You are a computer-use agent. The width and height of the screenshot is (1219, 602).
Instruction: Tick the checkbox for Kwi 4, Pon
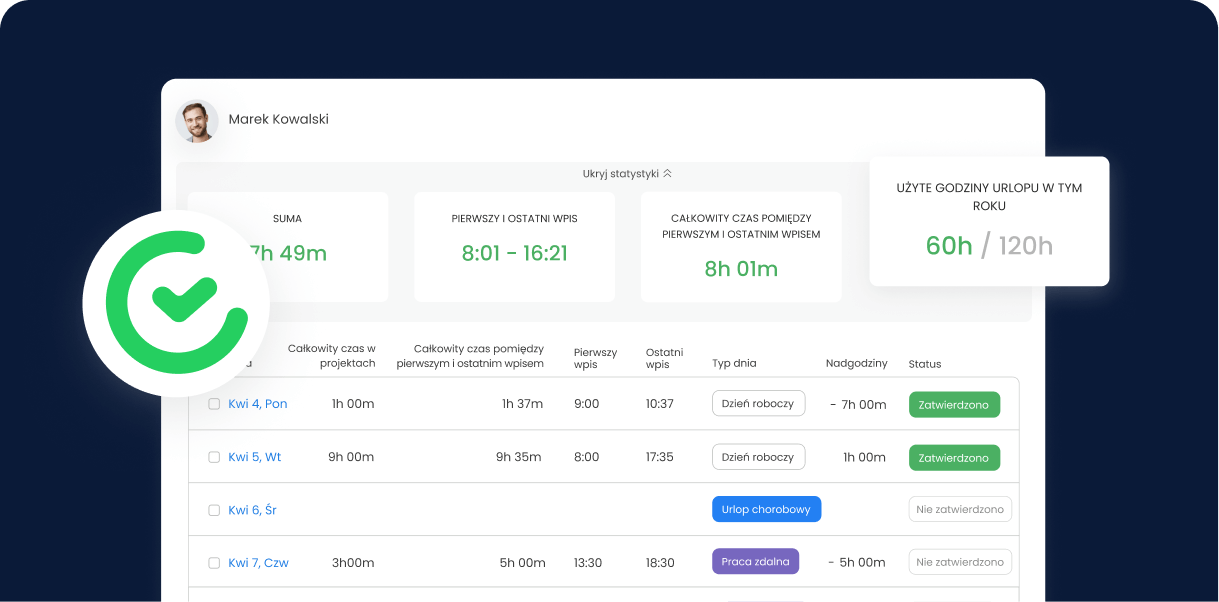coord(214,404)
